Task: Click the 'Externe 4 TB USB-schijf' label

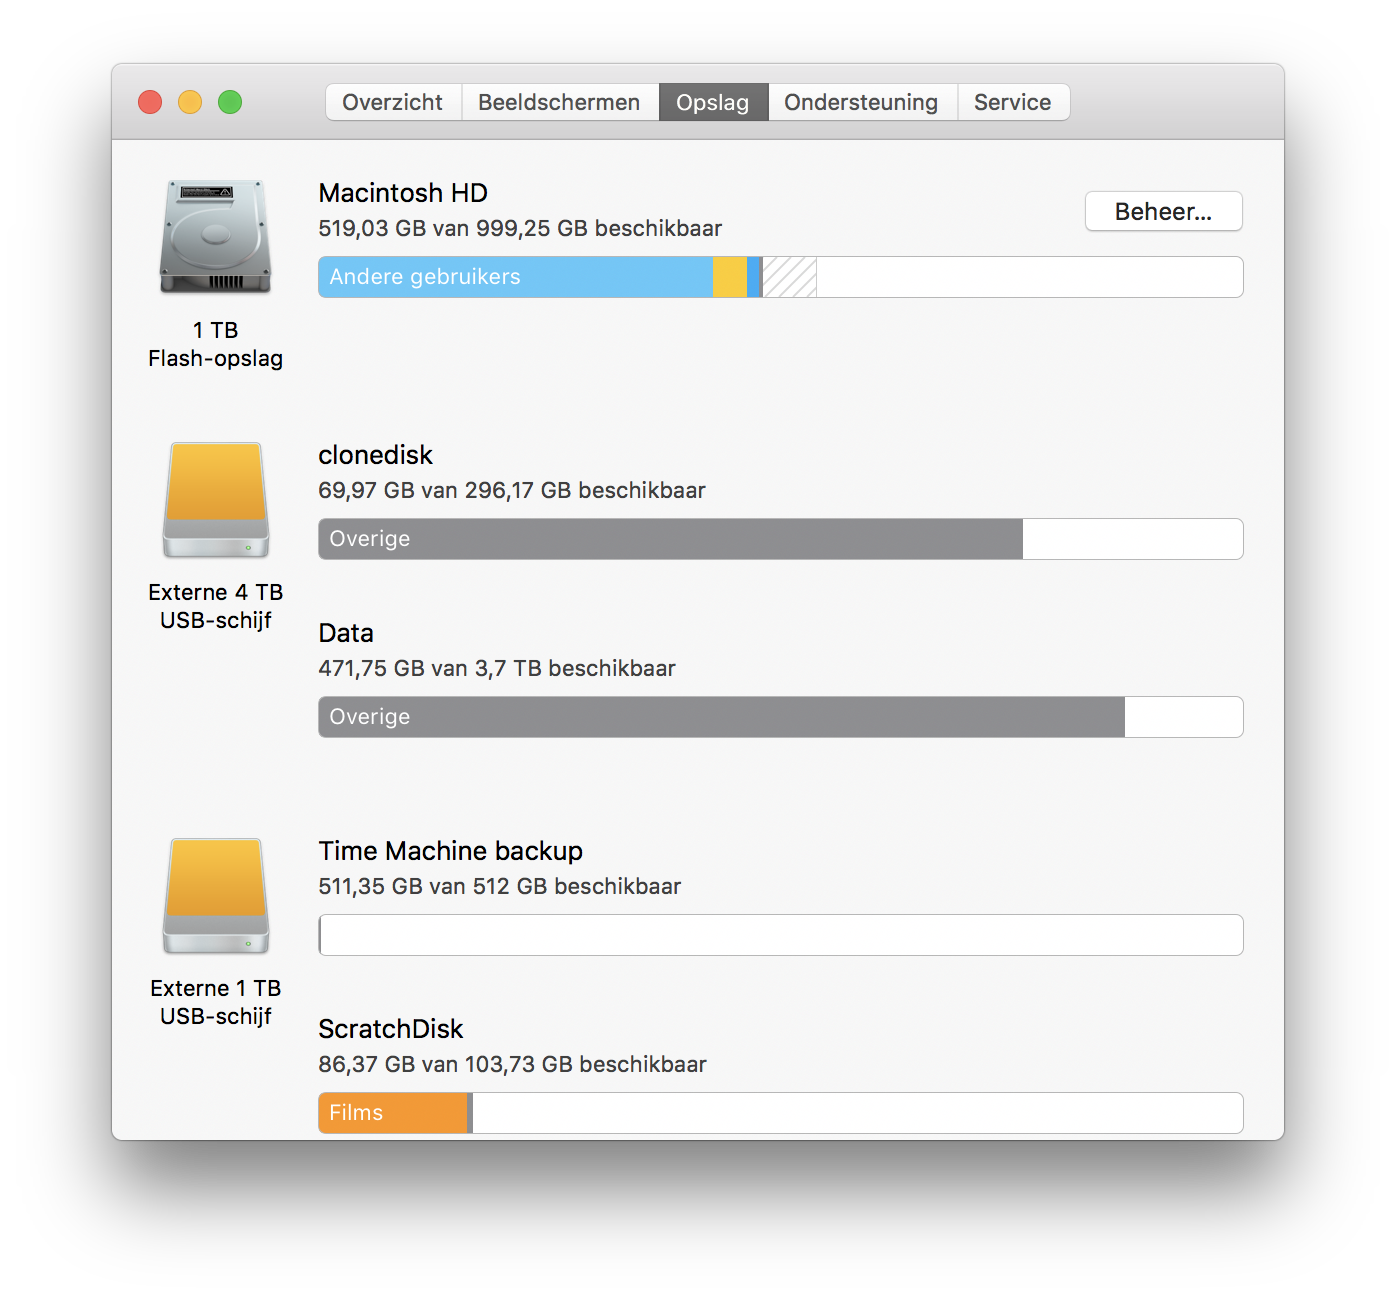Action: click(216, 606)
